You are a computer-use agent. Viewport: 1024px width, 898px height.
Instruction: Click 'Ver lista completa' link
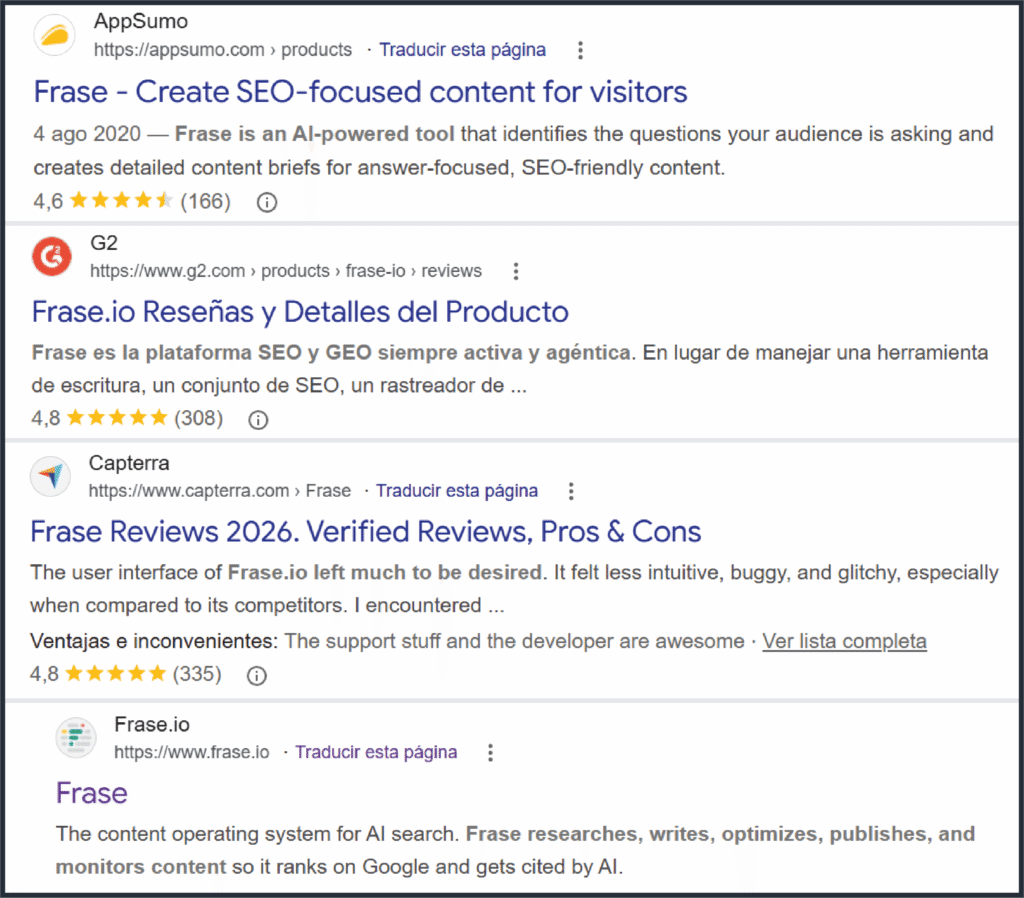point(844,641)
